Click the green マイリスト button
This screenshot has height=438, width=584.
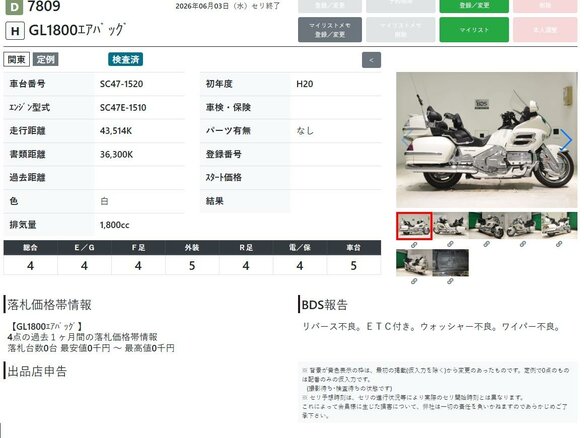(474, 30)
